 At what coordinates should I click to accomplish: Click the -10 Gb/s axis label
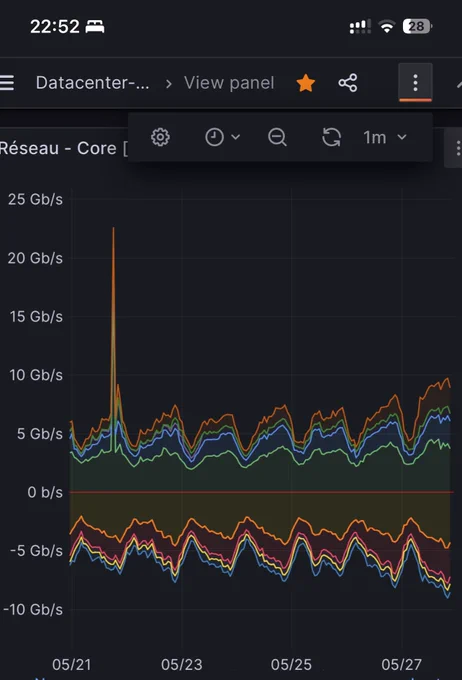33,609
